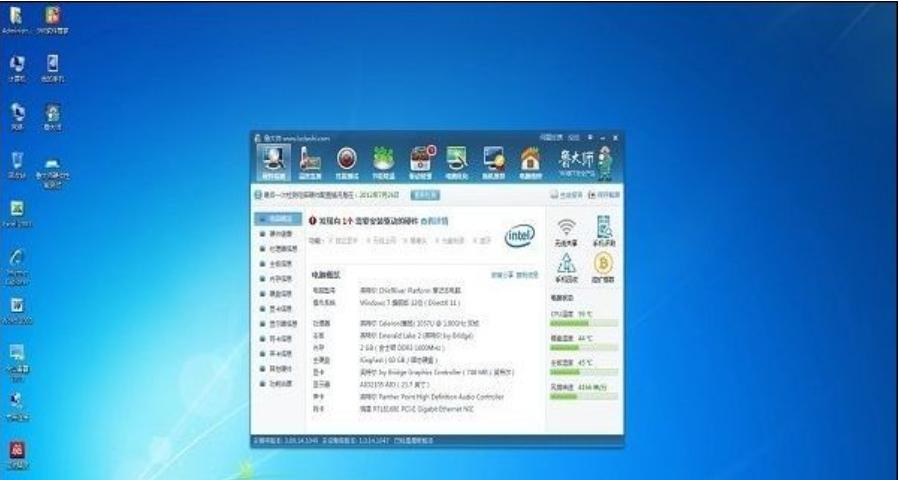Open the view details link beside driver warning
This screenshot has width=899, height=480.
pyautogui.click(x=435, y=221)
